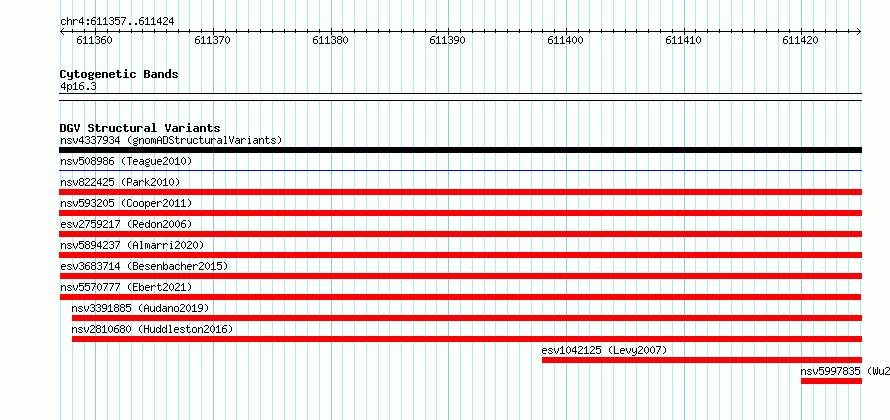Click the Cytogenetic Bands track title
The width and height of the screenshot is (890, 420).
(119, 74)
